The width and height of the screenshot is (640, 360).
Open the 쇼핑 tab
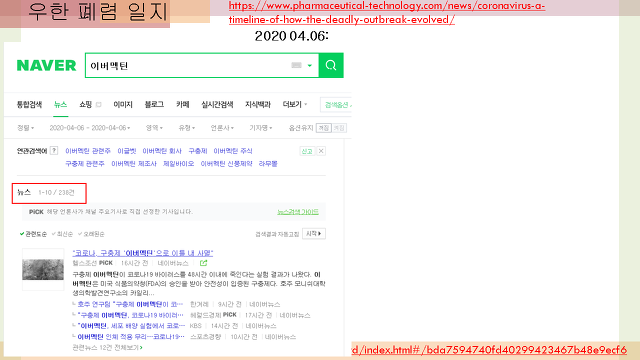pos(86,104)
